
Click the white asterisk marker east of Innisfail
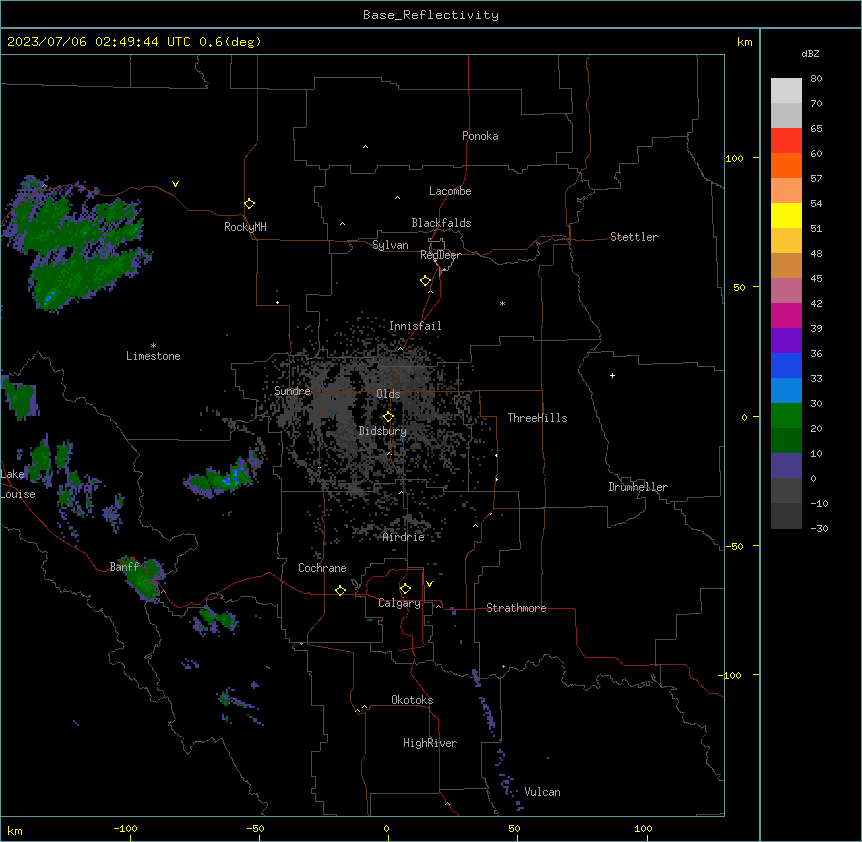coord(502,303)
